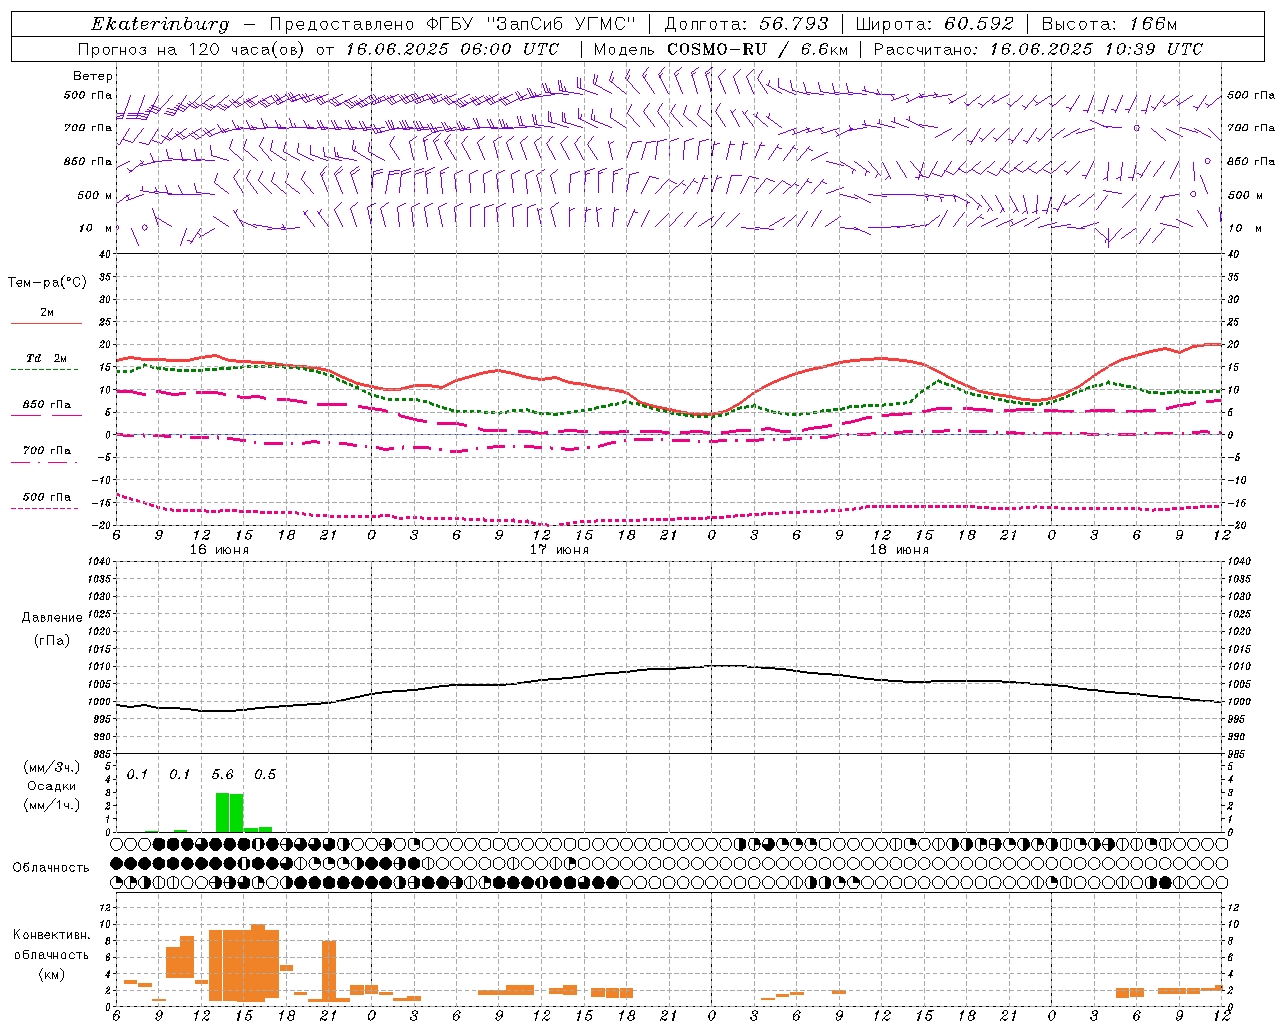Click the tallest green precipitation bar
The image size is (1280, 1024).
[x=223, y=812]
